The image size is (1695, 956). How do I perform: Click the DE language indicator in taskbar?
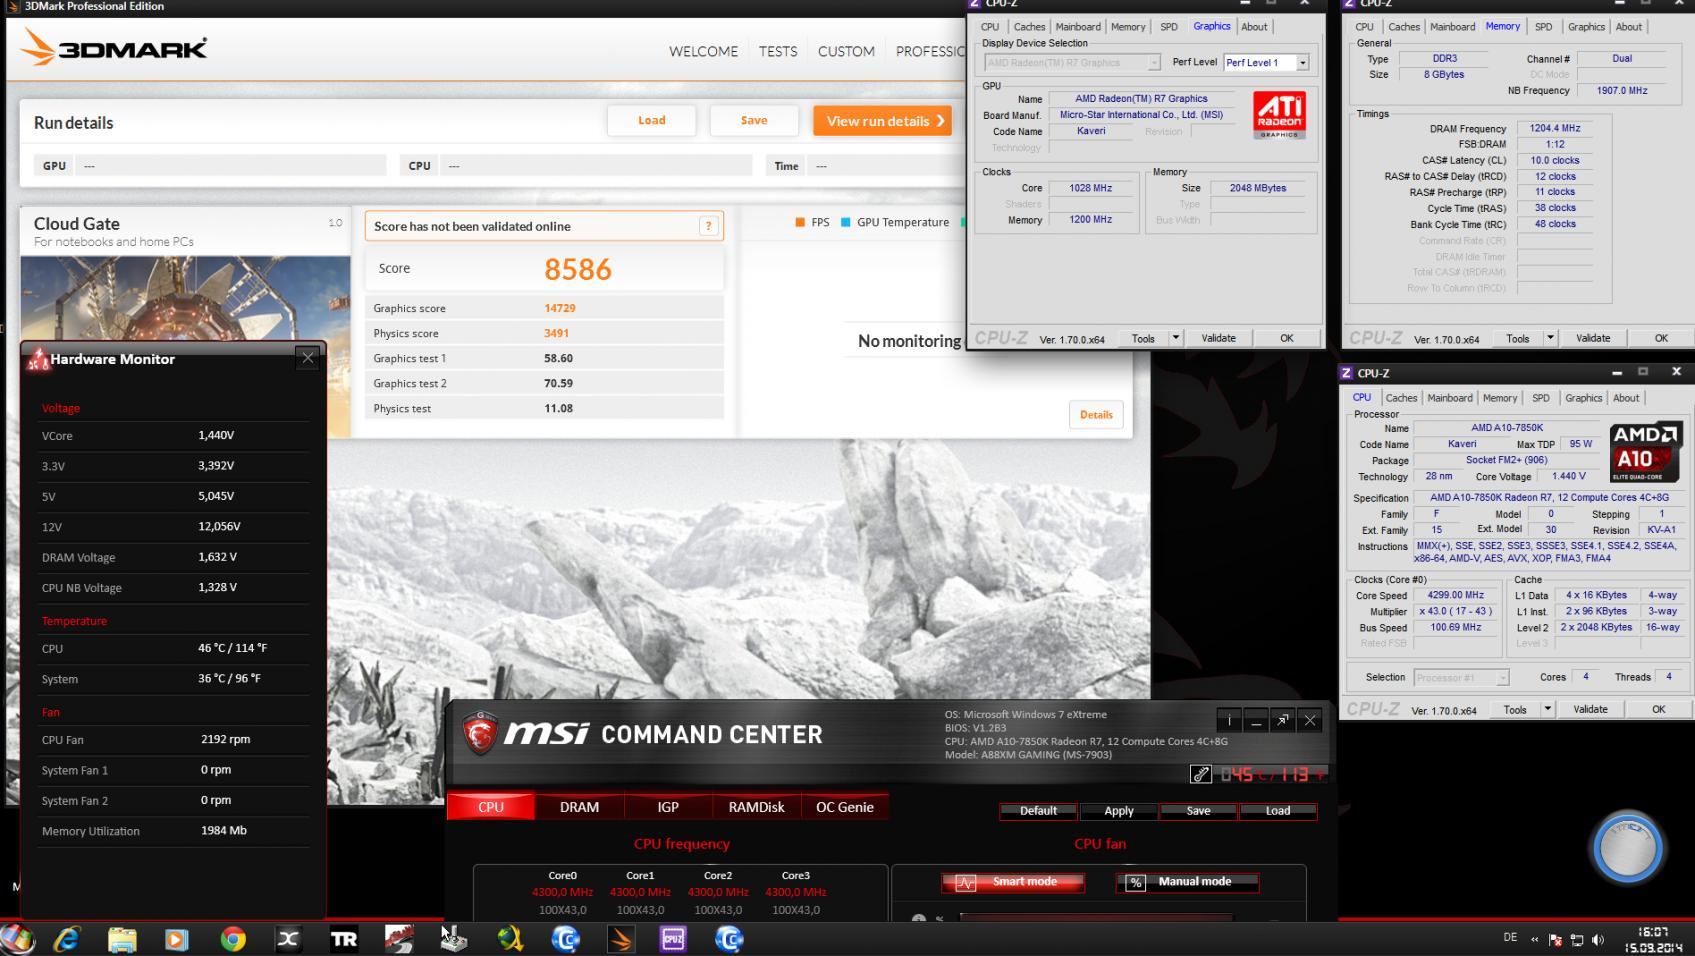pos(1510,937)
